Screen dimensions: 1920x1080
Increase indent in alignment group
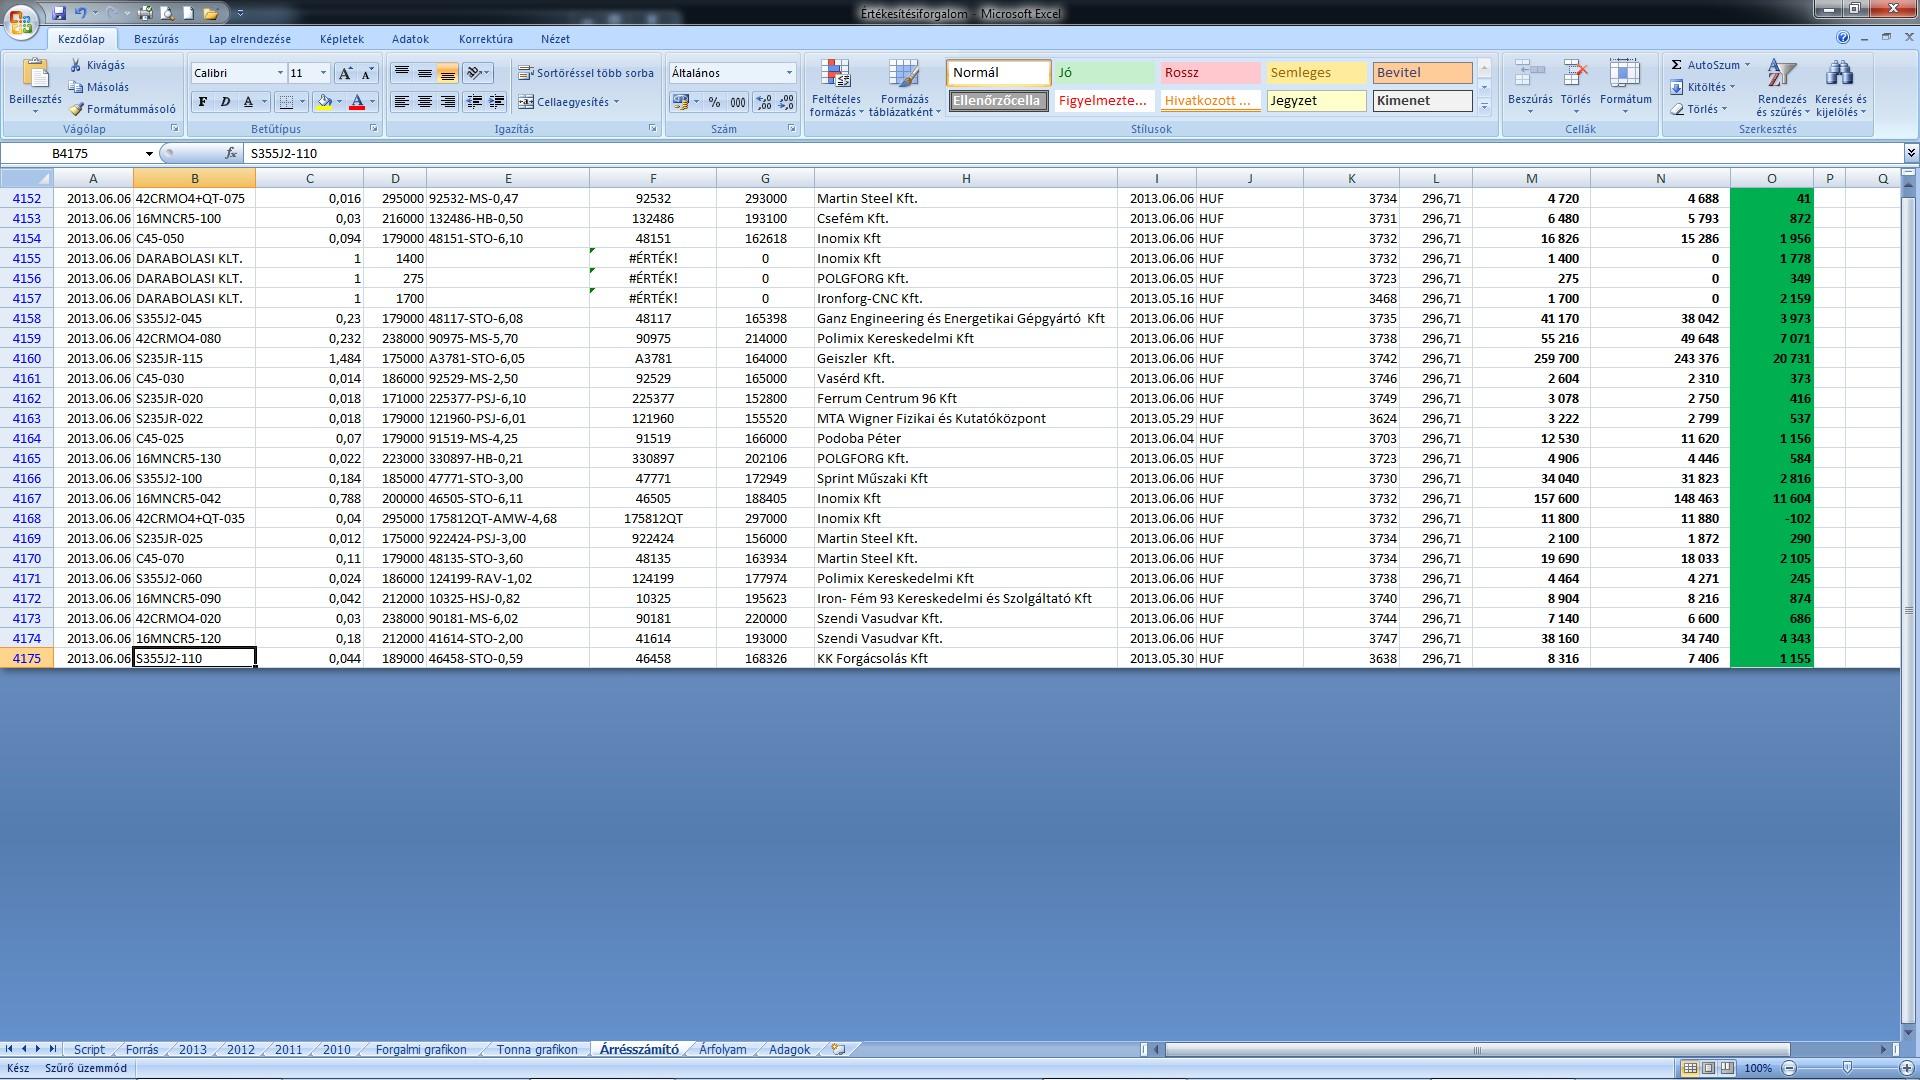496,102
